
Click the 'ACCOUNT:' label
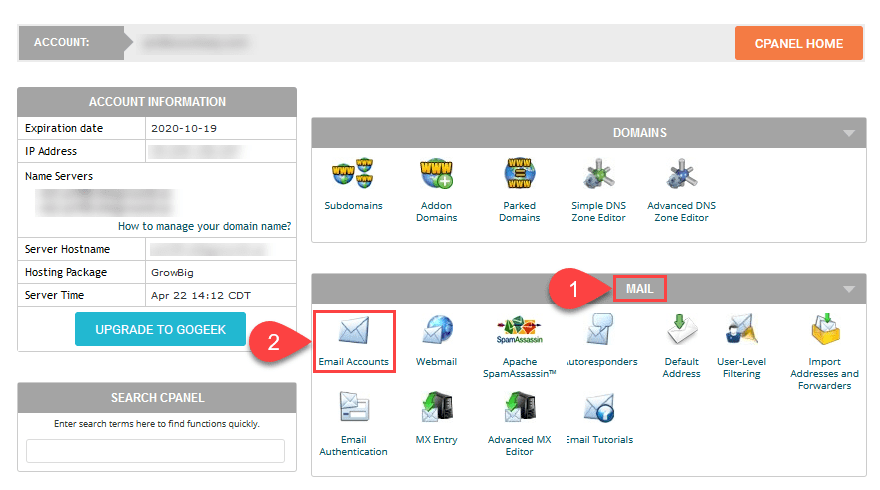pos(62,43)
